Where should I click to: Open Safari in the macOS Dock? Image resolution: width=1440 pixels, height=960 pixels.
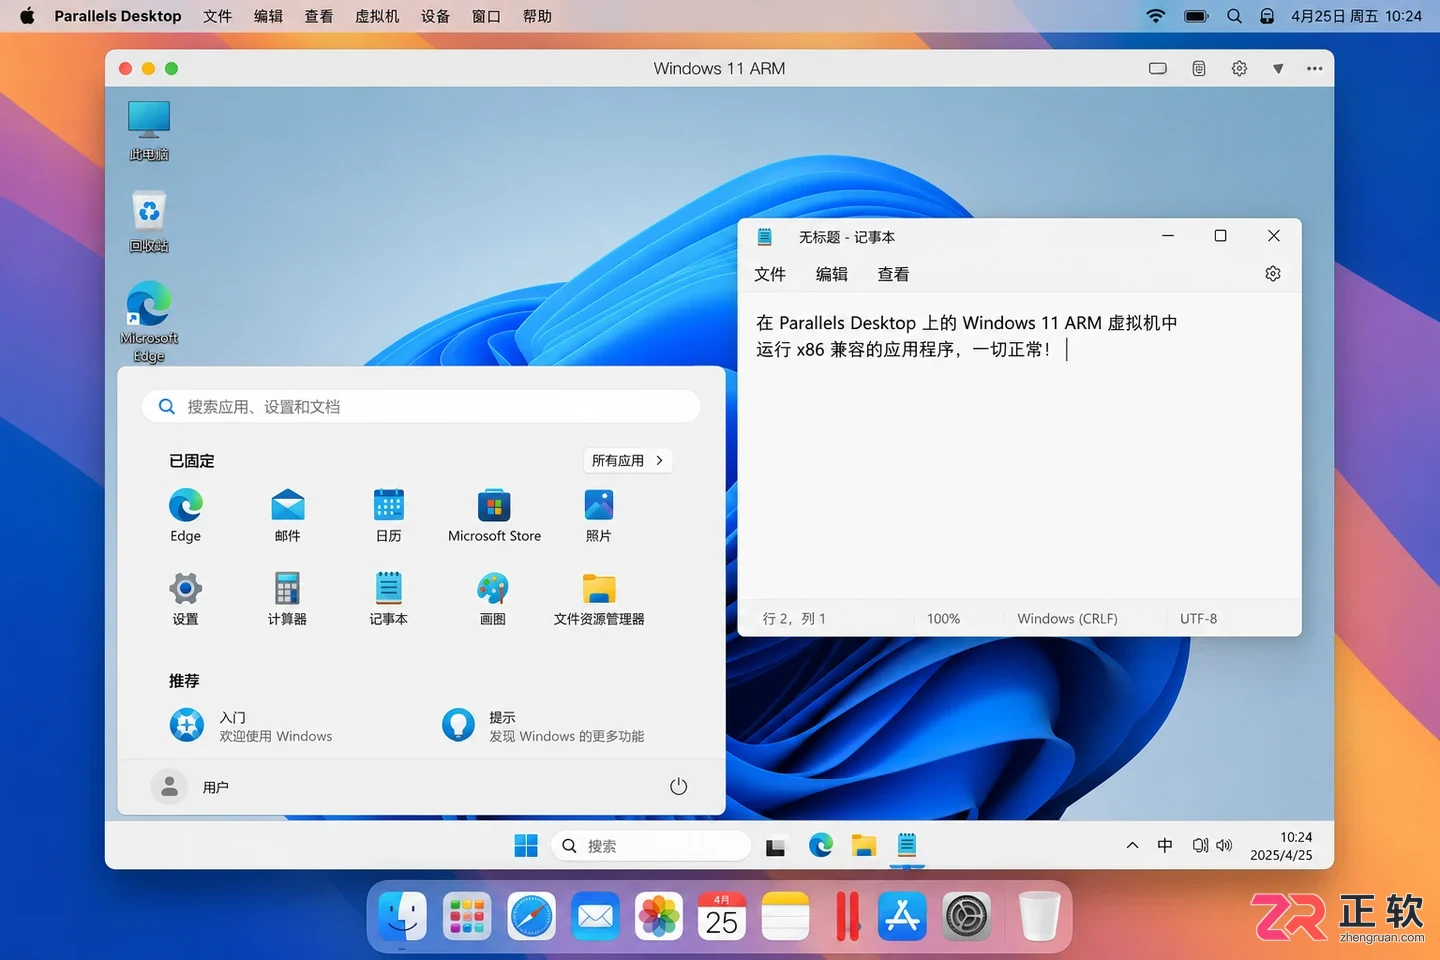pyautogui.click(x=531, y=916)
